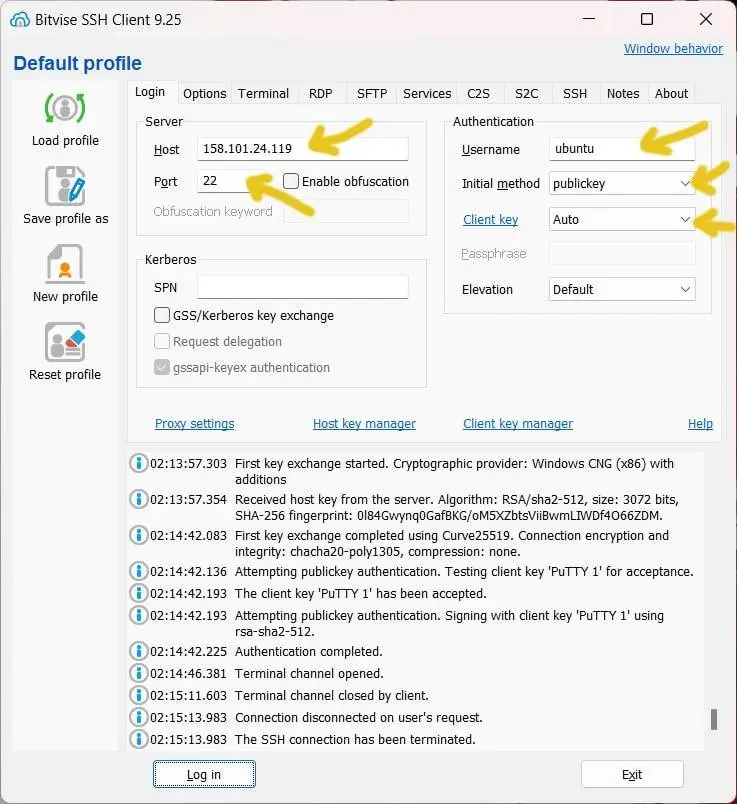
Task: Open the Services tab
Action: 427,94
